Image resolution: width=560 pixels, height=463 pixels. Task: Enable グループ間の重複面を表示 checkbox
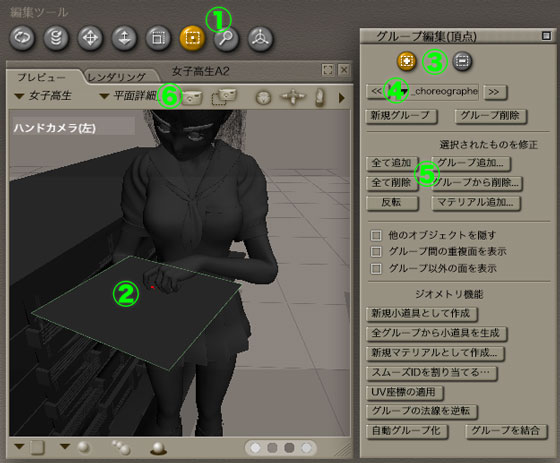click(x=375, y=252)
